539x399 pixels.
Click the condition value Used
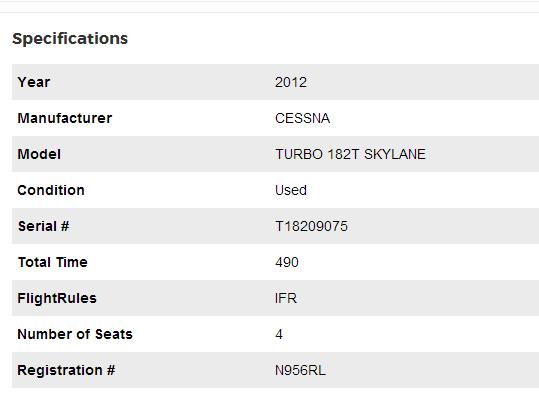point(291,190)
